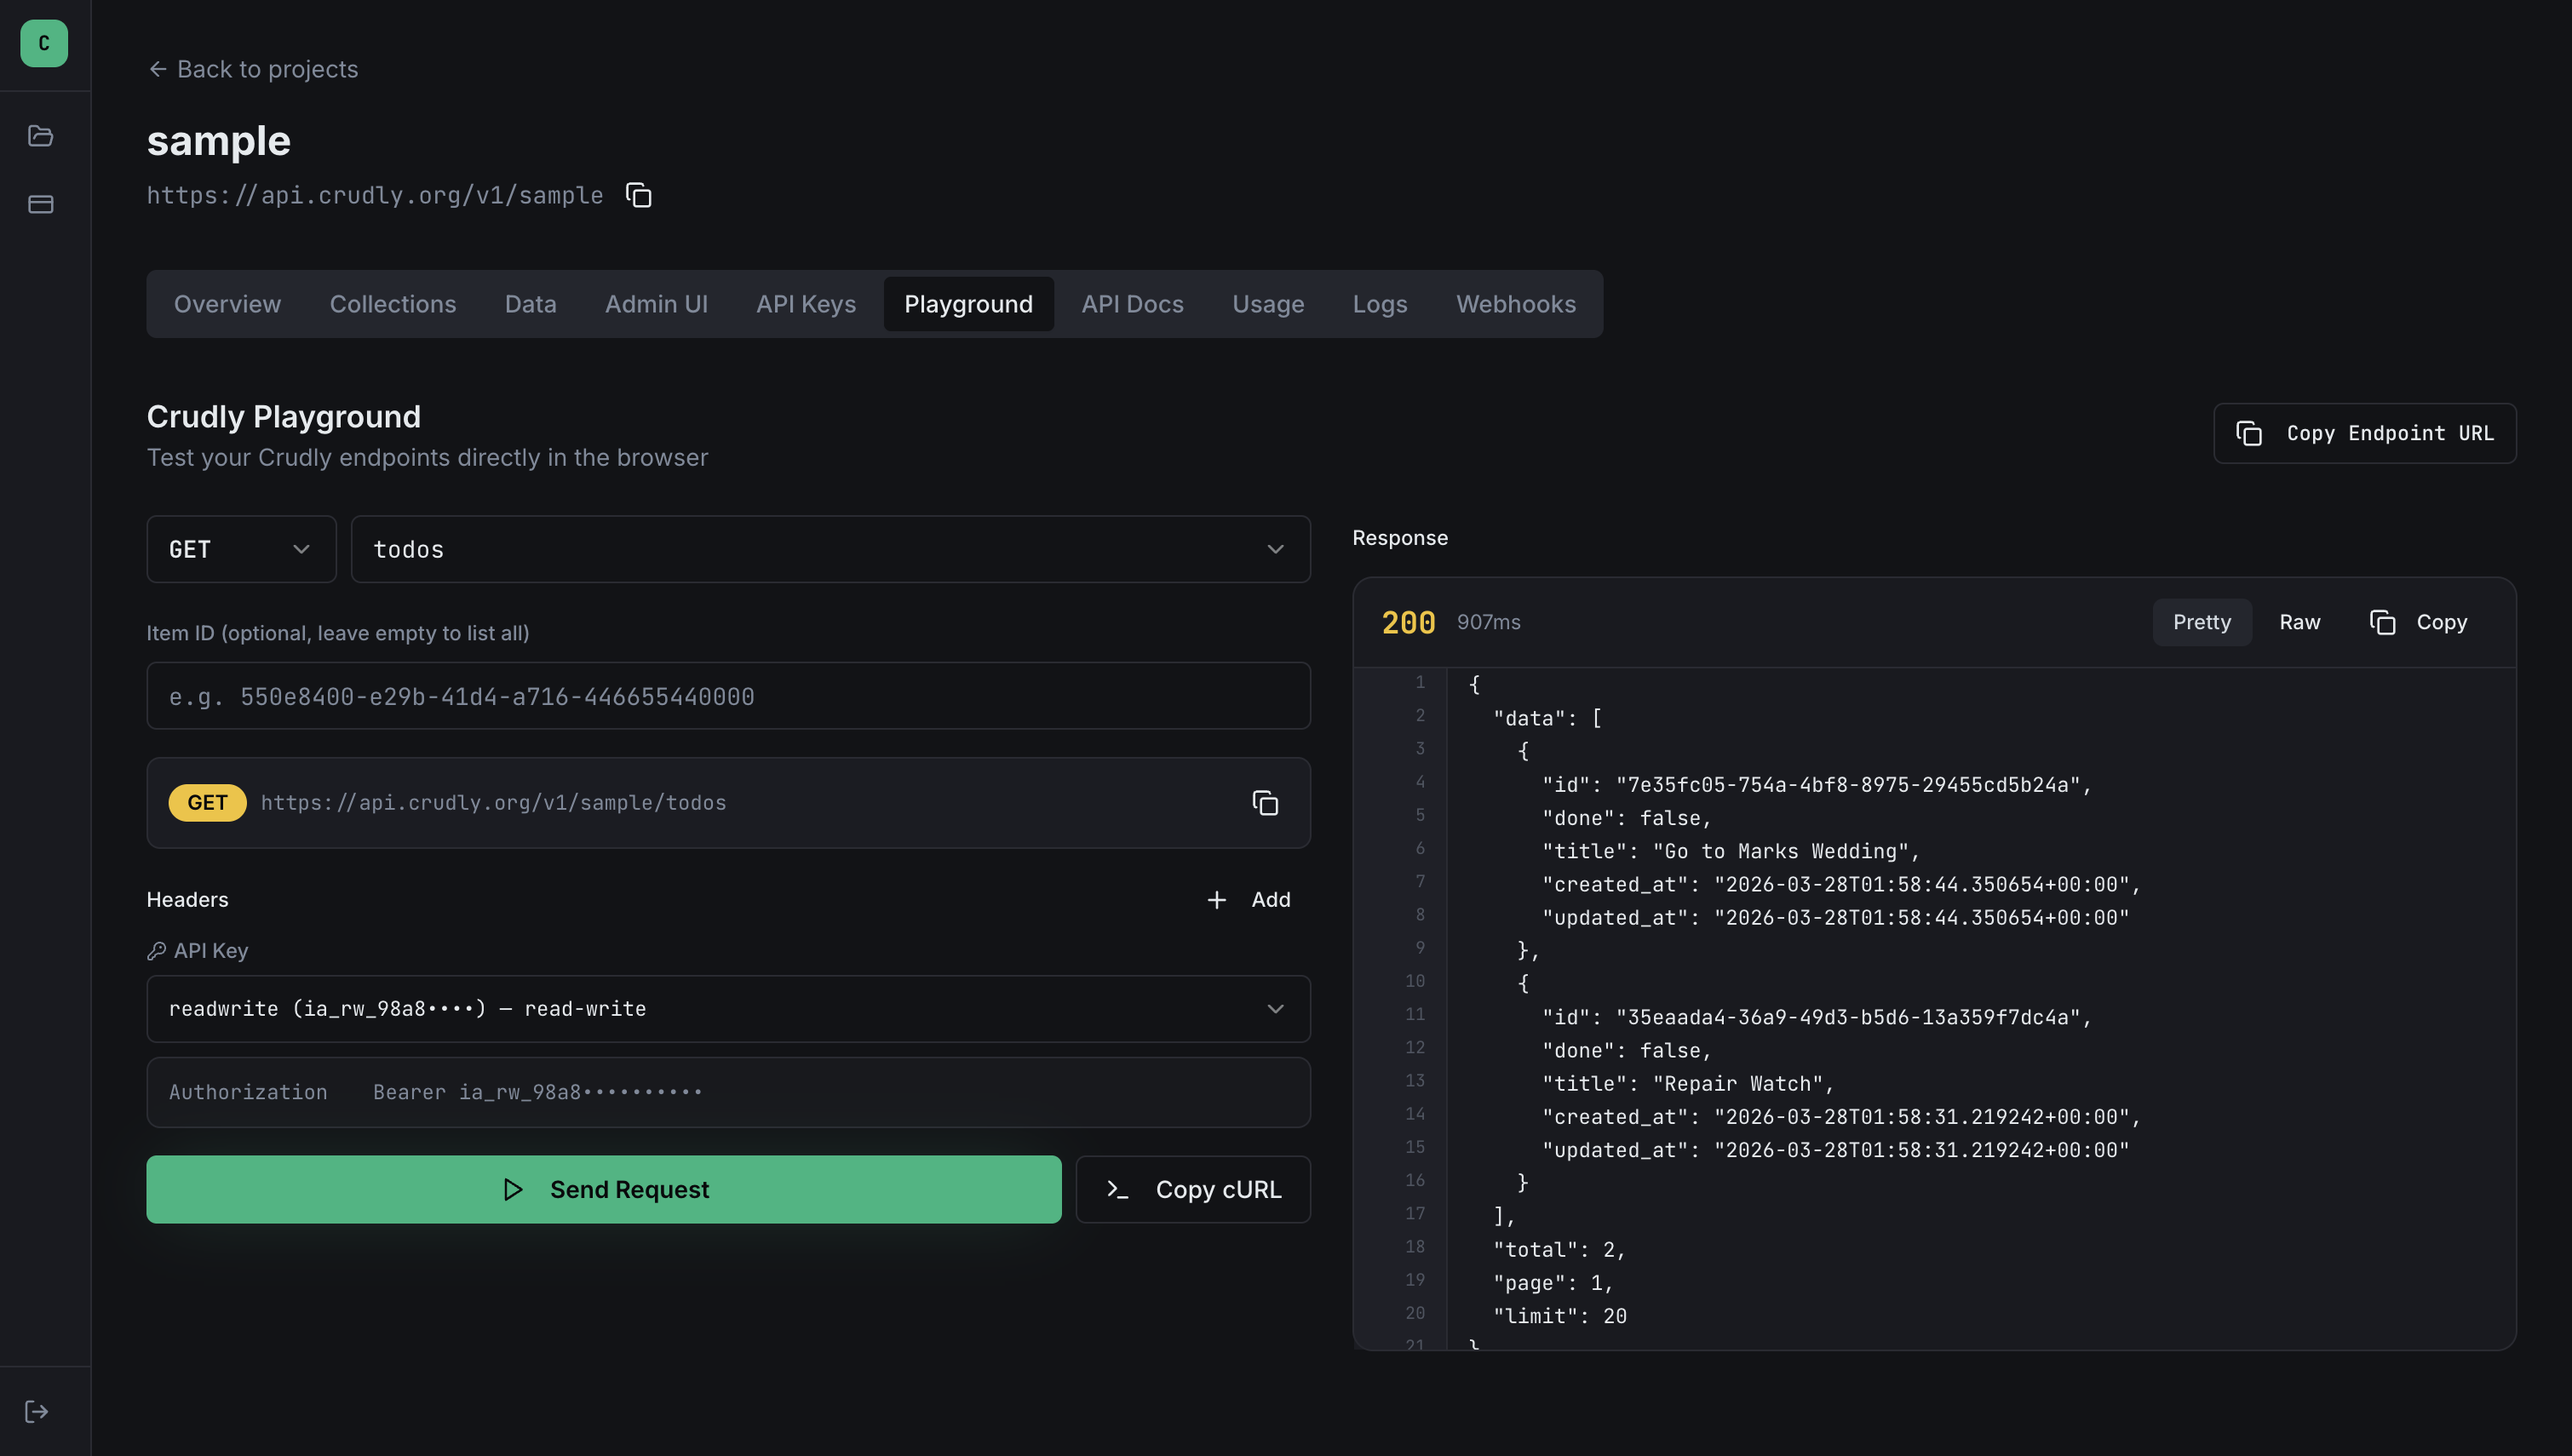Copy the project base URL icon
The width and height of the screenshot is (2572, 1456).
click(x=639, y=195)
